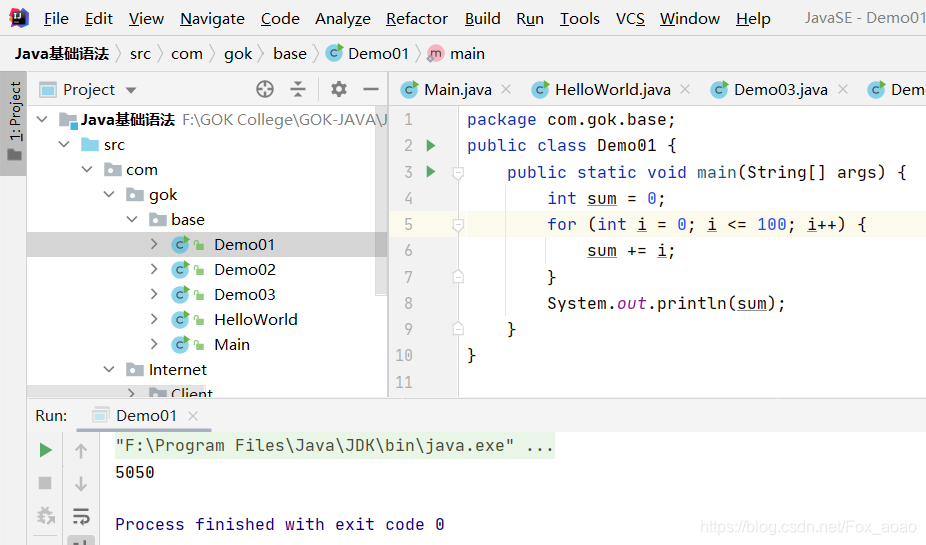The image size is (926, 545).
Task: Open the View menu
Action: 146,19
